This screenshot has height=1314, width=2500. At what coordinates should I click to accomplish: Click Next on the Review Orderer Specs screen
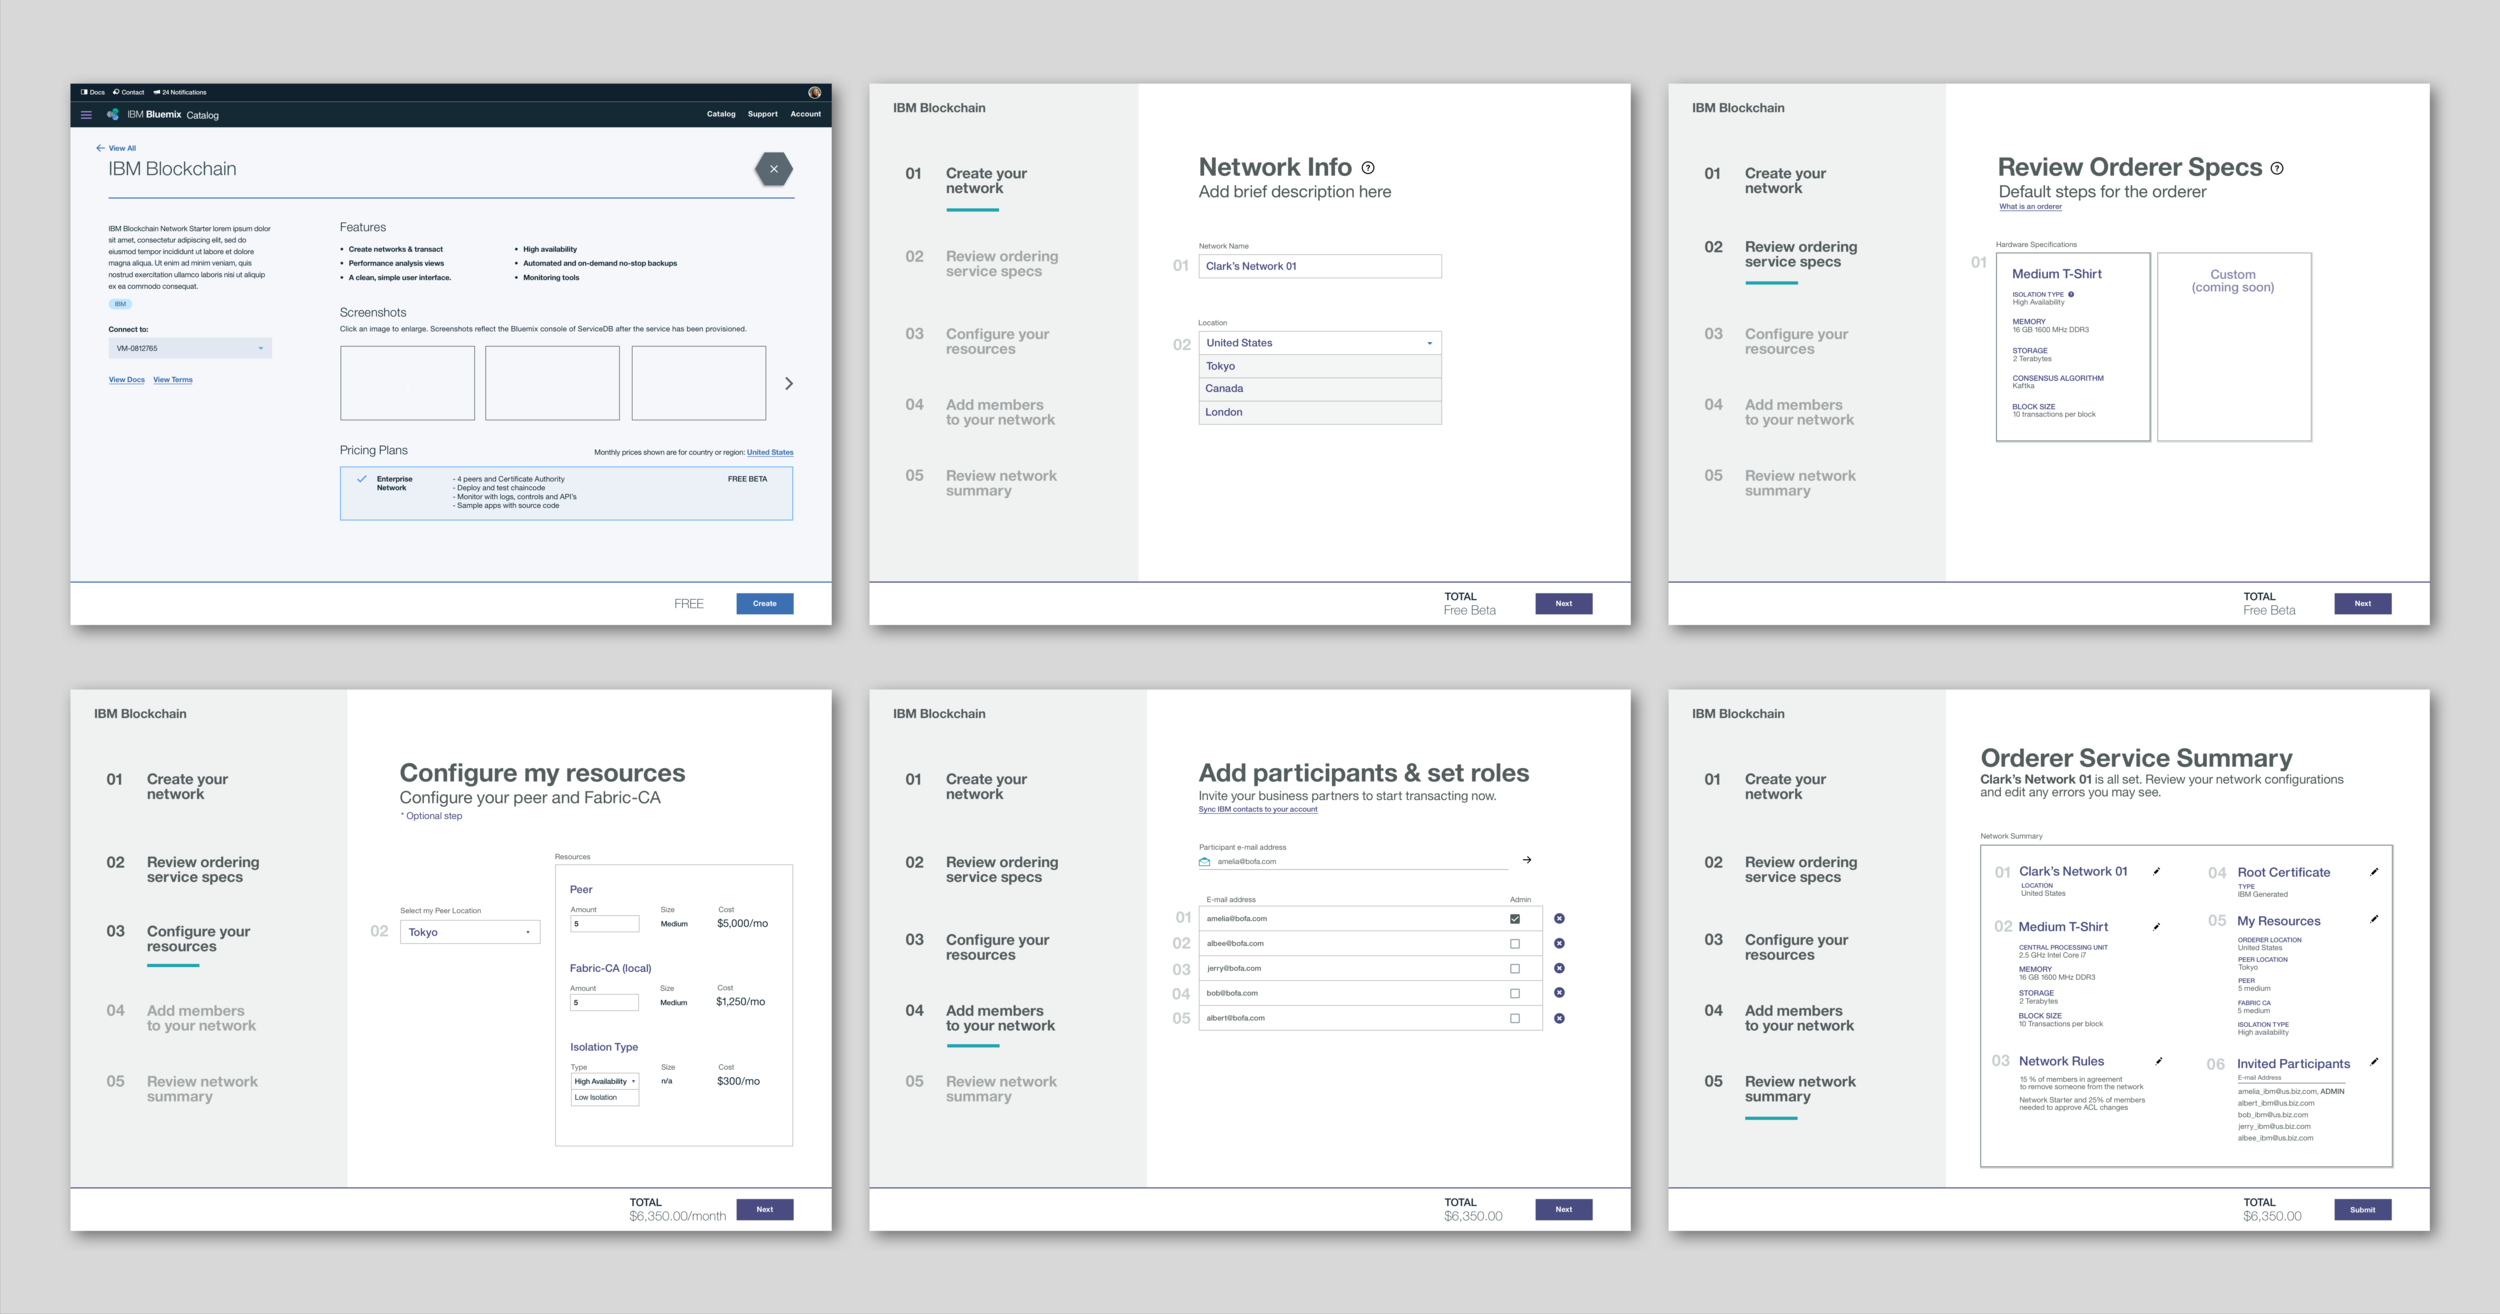pos(2363,603)
